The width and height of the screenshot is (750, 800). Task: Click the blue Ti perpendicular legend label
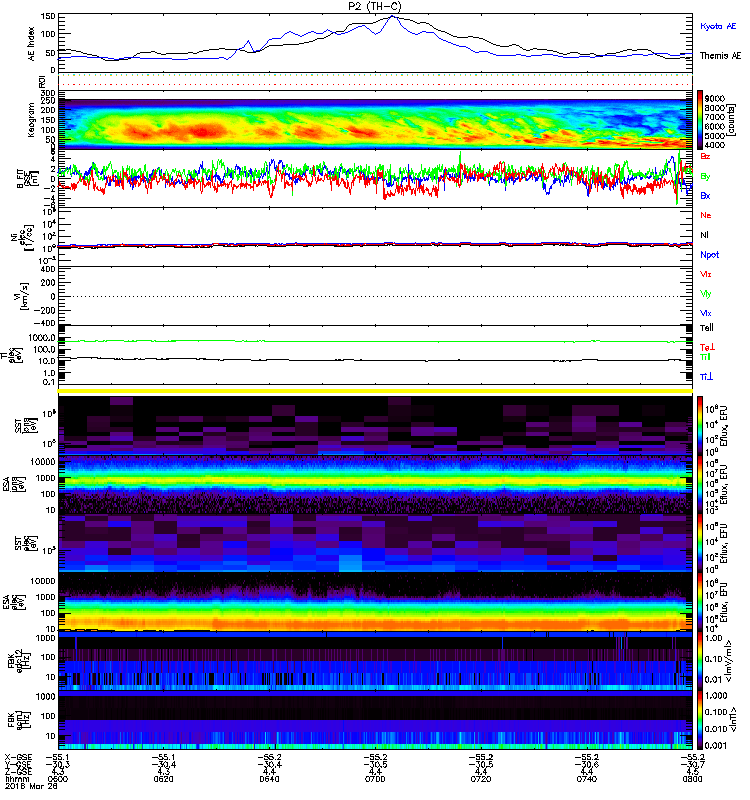(x=706, y=377)
